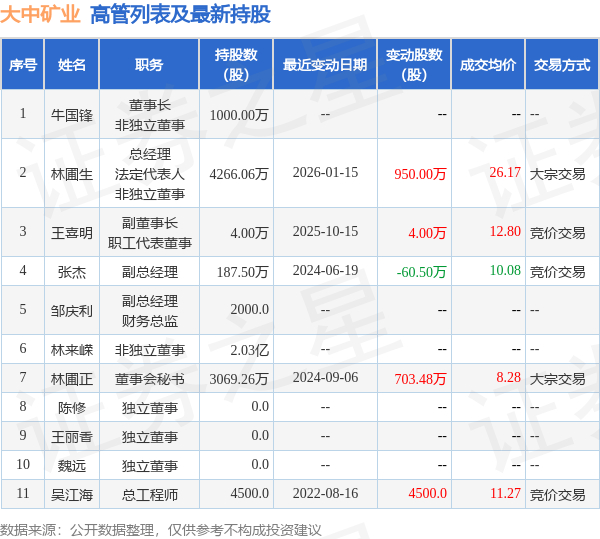Click 竞价交易 in 张杰's row
This screenshot has height=539, width=600.
[558, 272]
